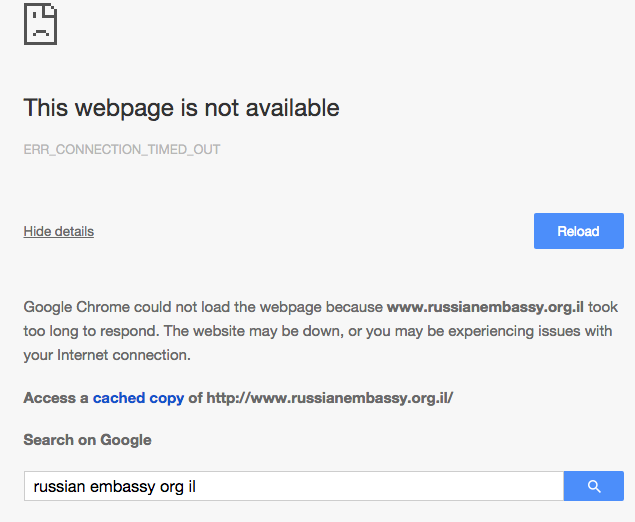
Task: Click the "Search on Google" label
Action: (x=87, y=440)
